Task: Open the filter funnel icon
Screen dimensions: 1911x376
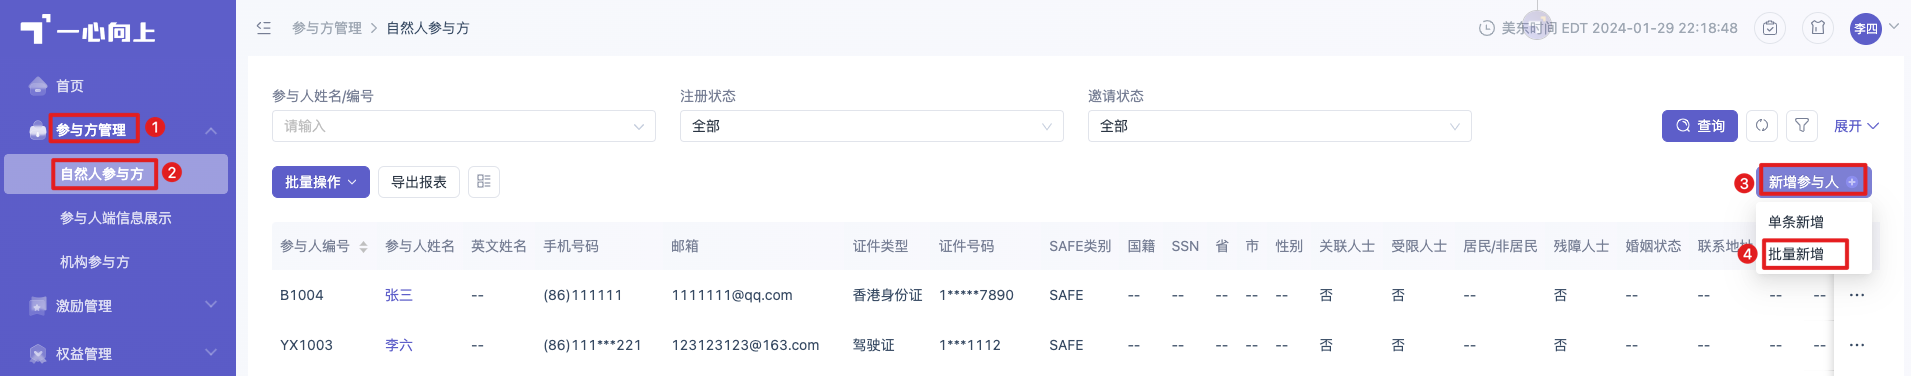Action: (1802, 126)
